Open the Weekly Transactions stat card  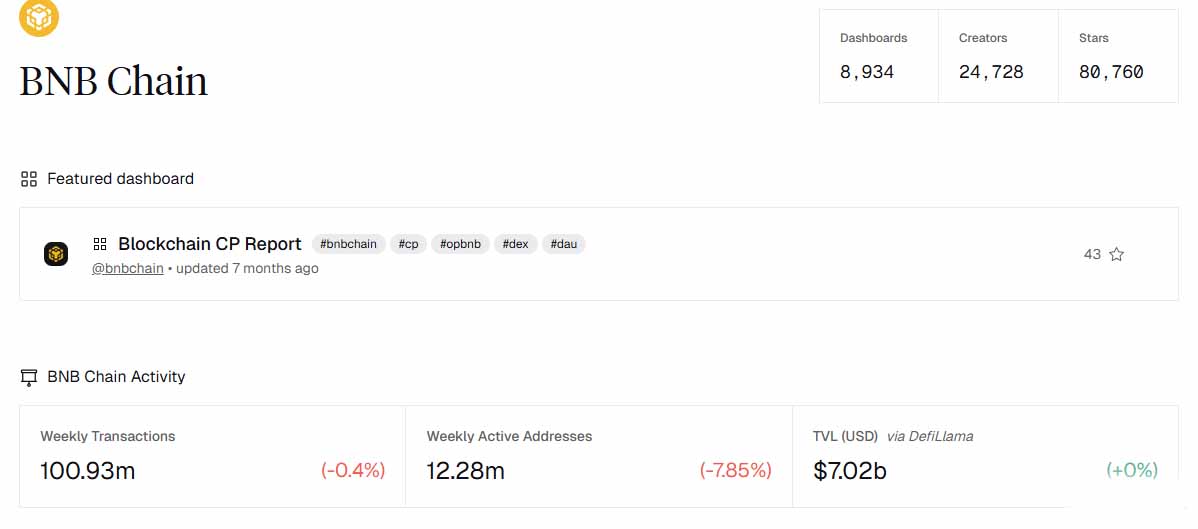(212, 456)
